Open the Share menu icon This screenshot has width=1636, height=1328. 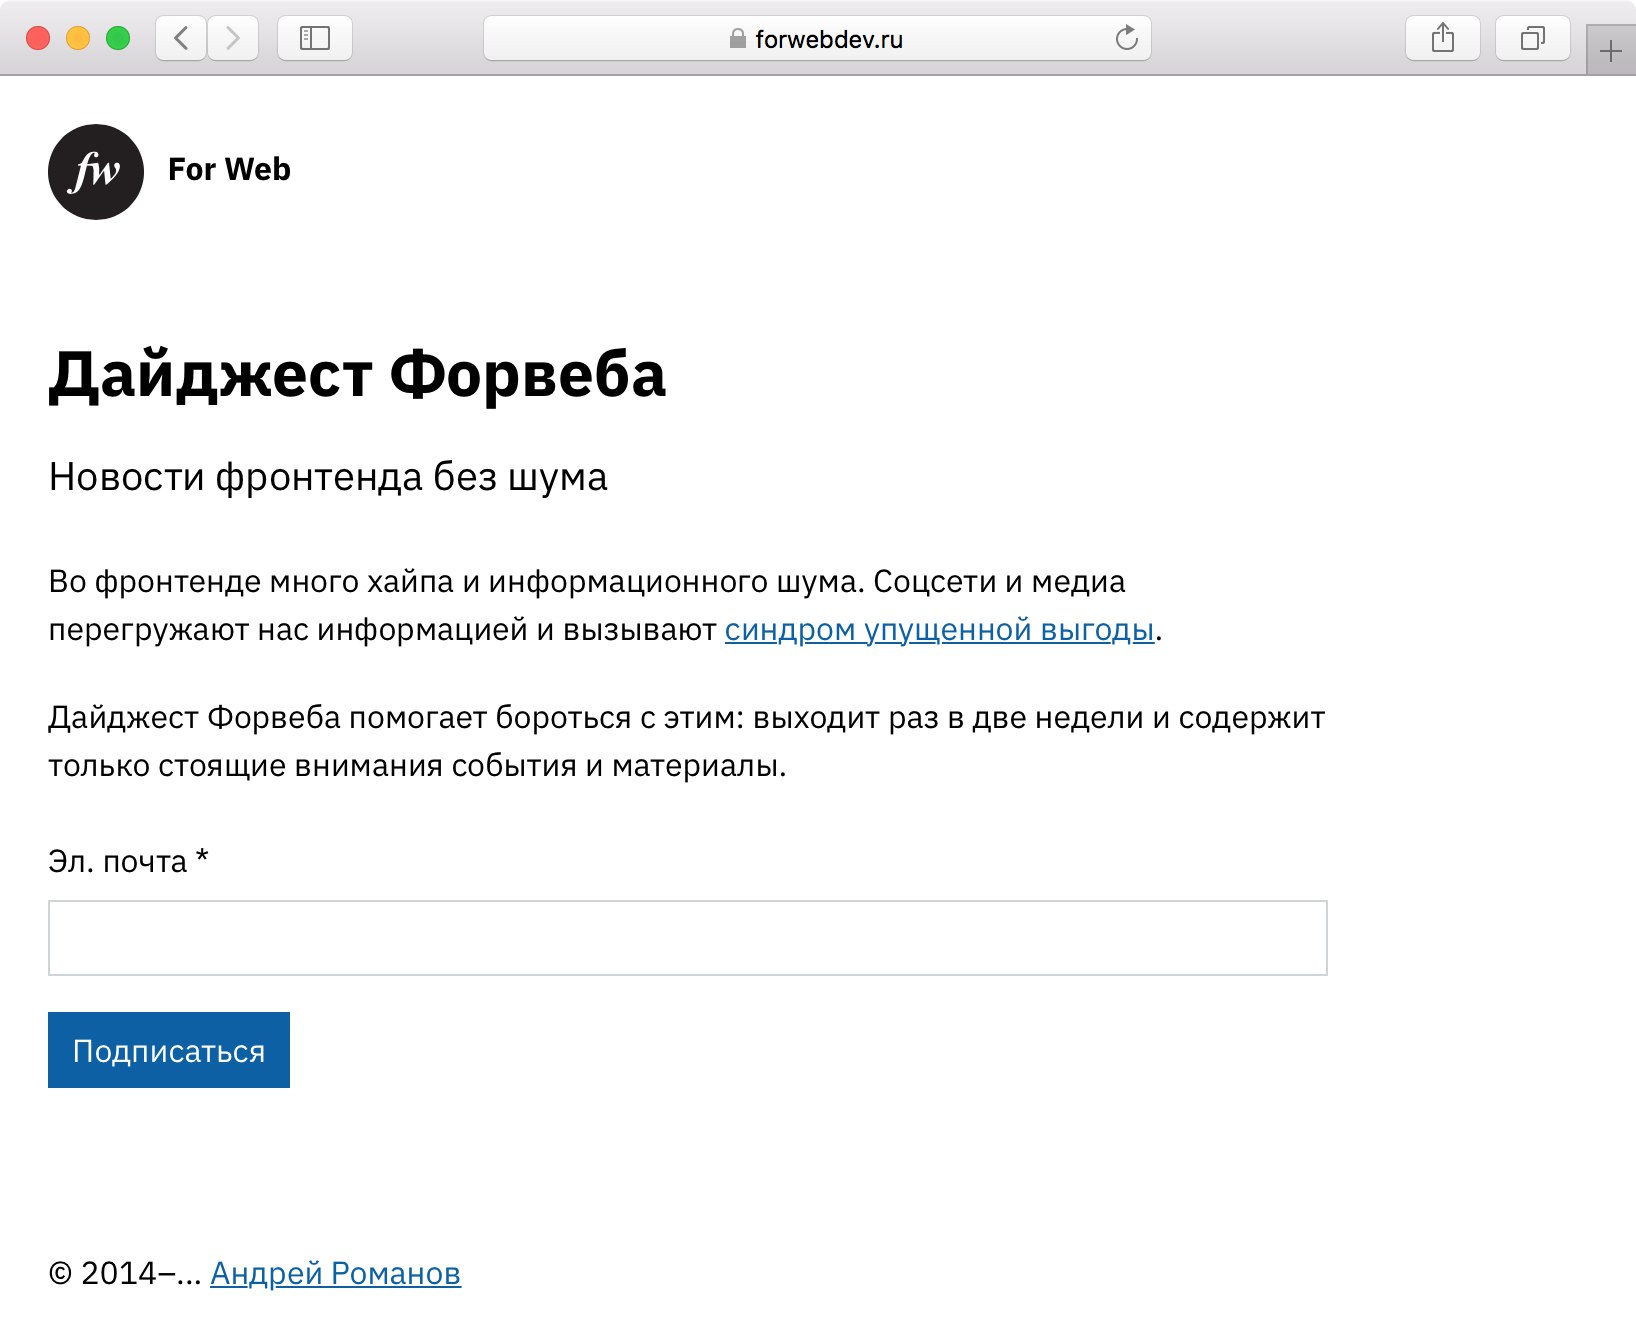(1443, 39)
